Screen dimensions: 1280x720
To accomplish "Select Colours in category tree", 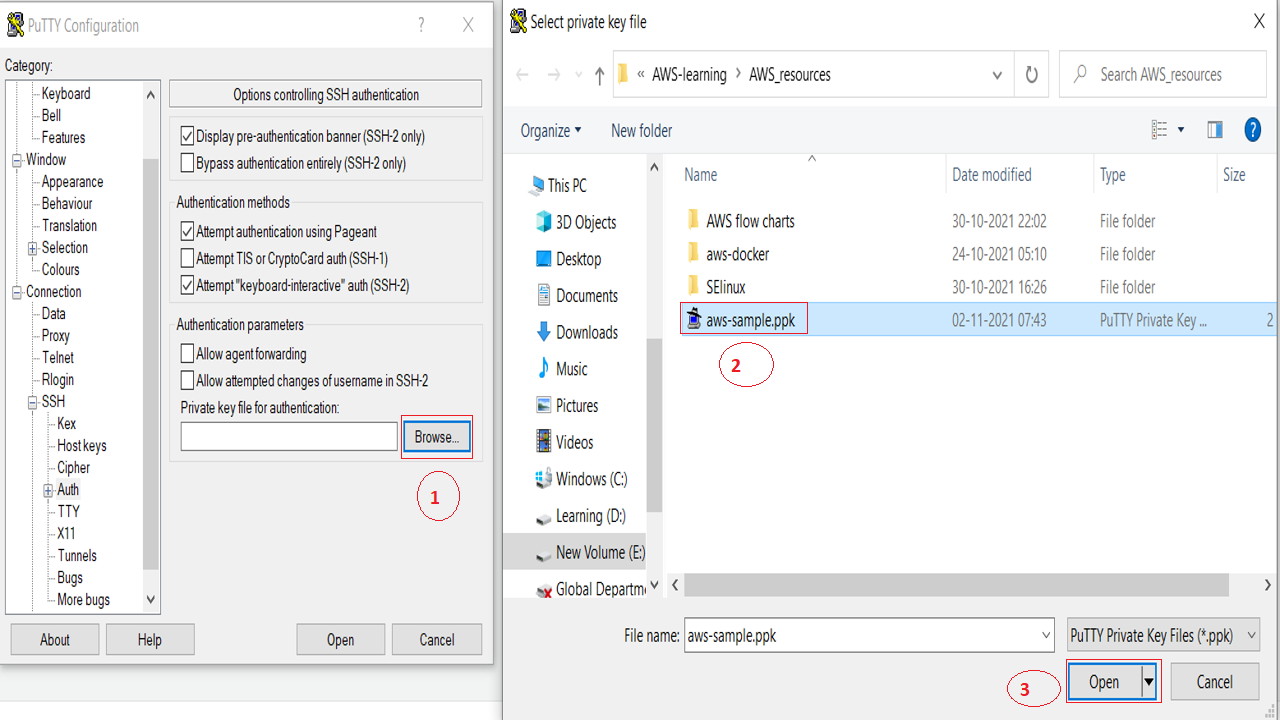I will (60, 270).
